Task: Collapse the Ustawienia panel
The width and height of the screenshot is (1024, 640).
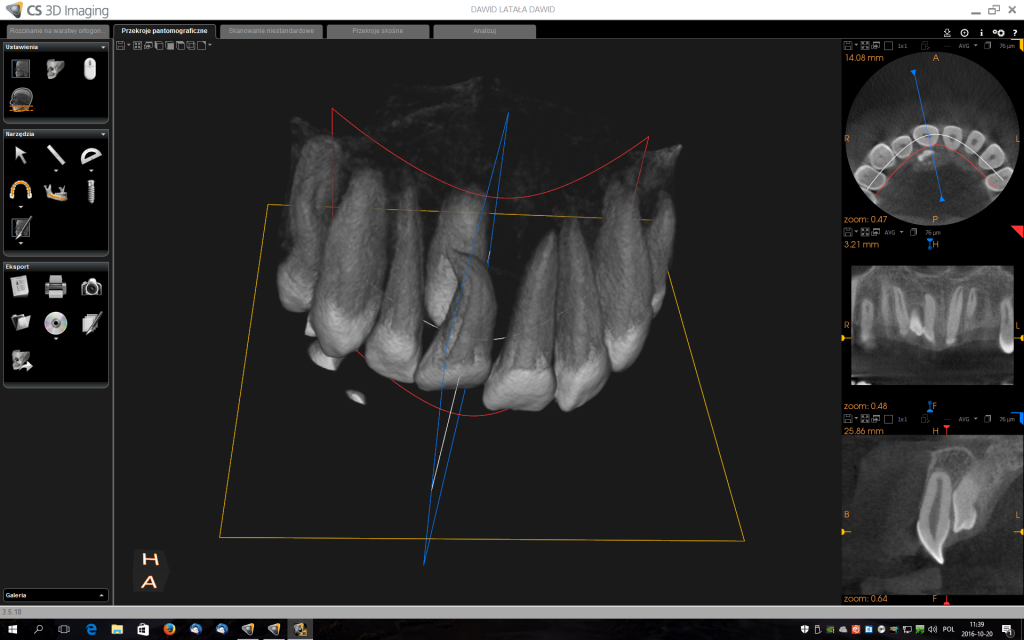Action: (103, 47)
